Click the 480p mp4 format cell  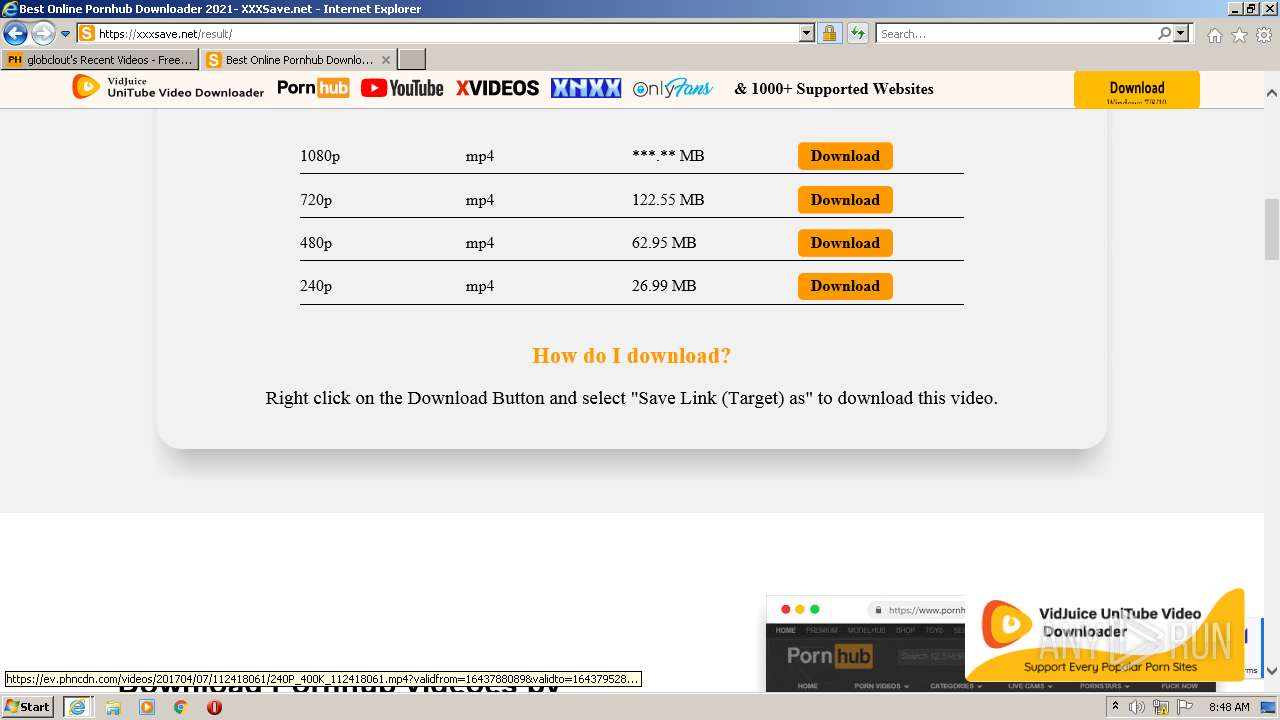pyautogui.click(x=480, y=243)
